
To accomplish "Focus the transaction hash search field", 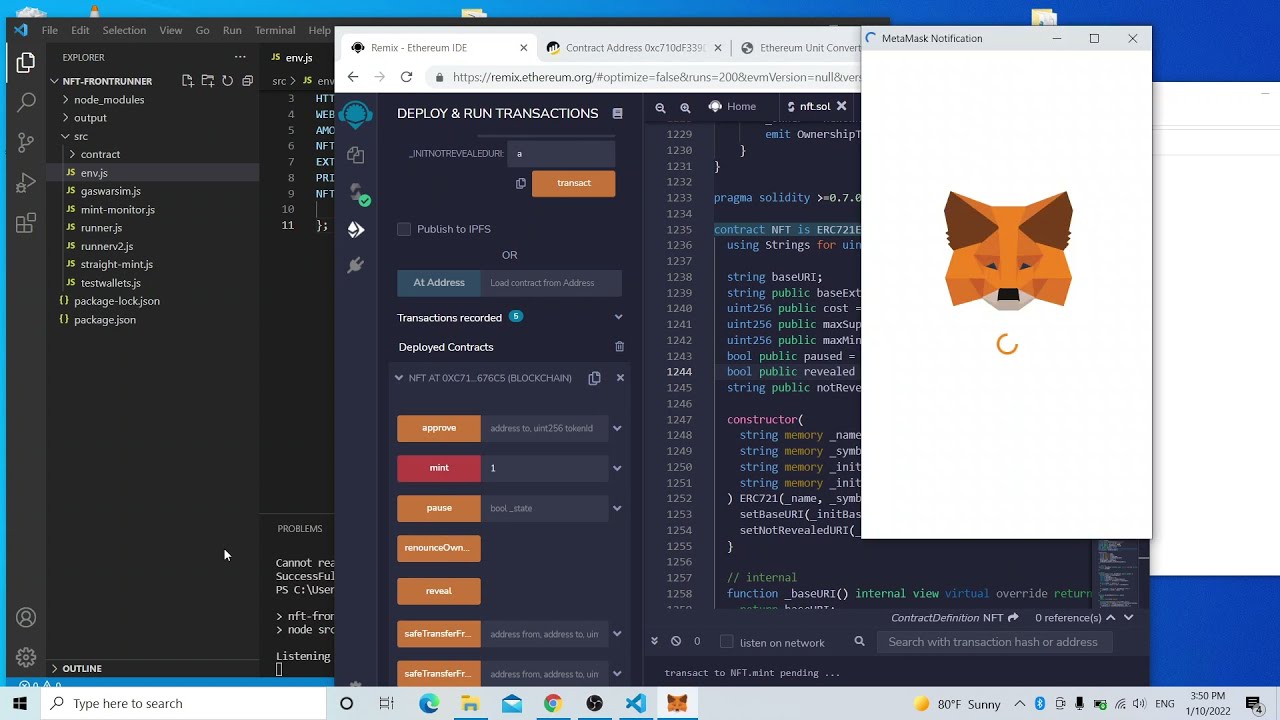I will click(x=993, y=642).
